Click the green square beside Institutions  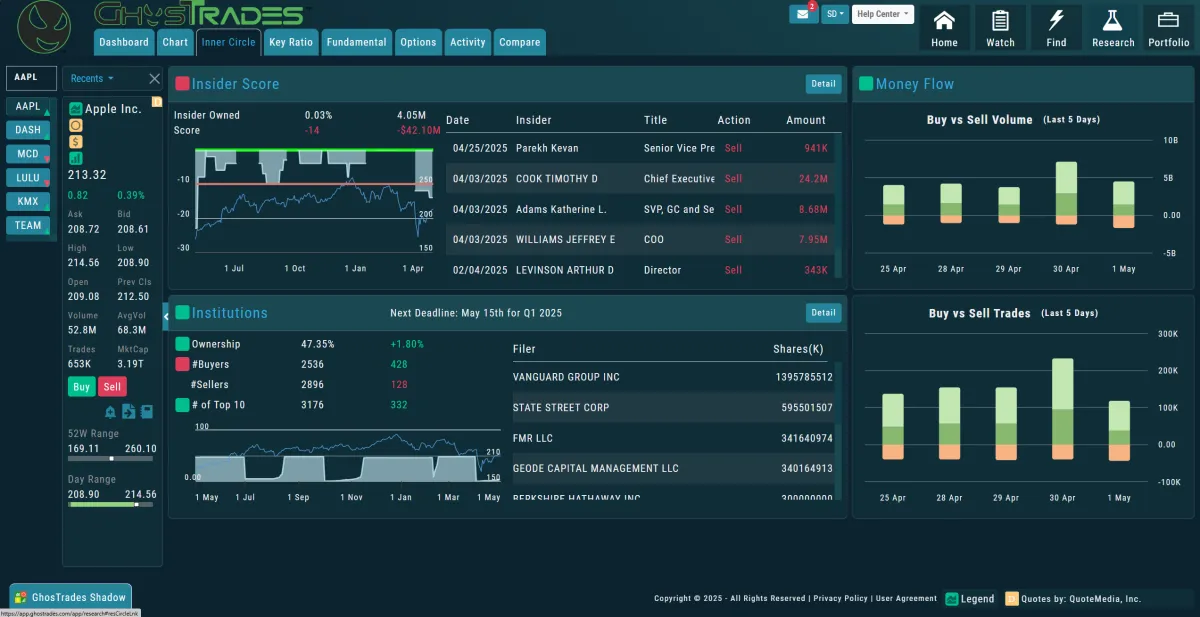tap(182, 313)
